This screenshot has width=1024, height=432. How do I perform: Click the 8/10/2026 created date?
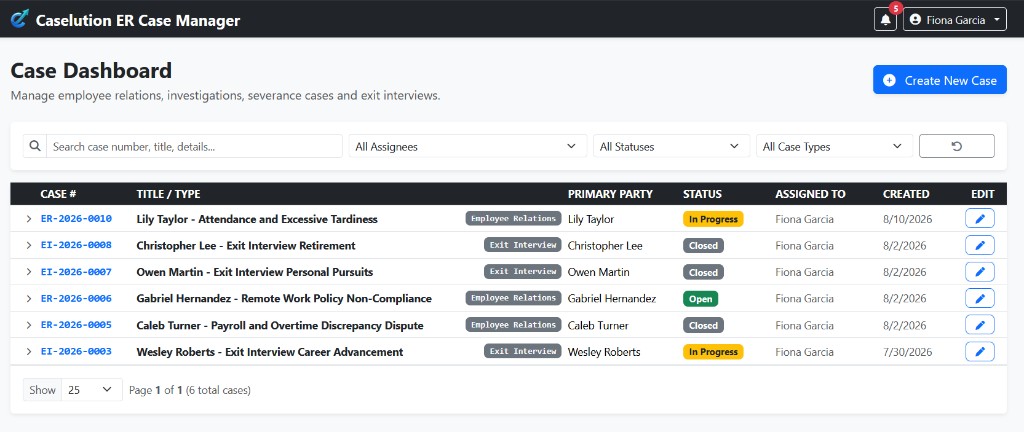(x=907, y=219)
